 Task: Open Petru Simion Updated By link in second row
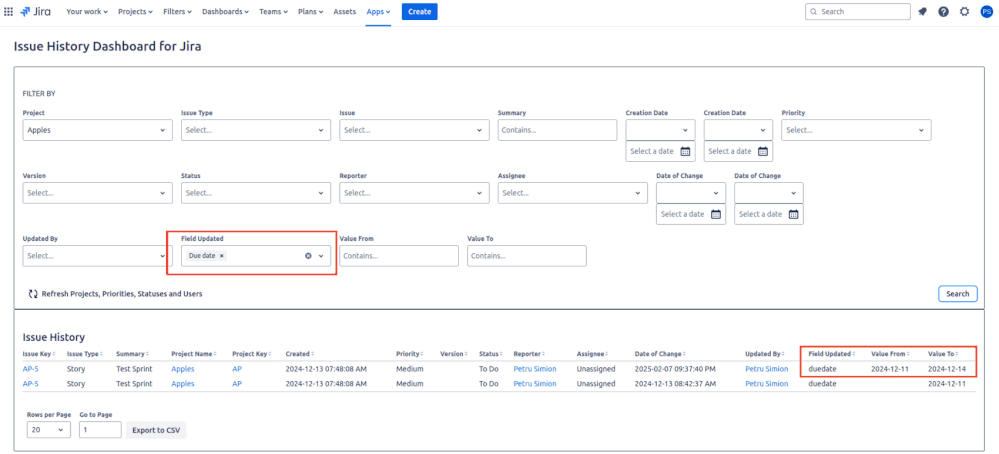766,383
